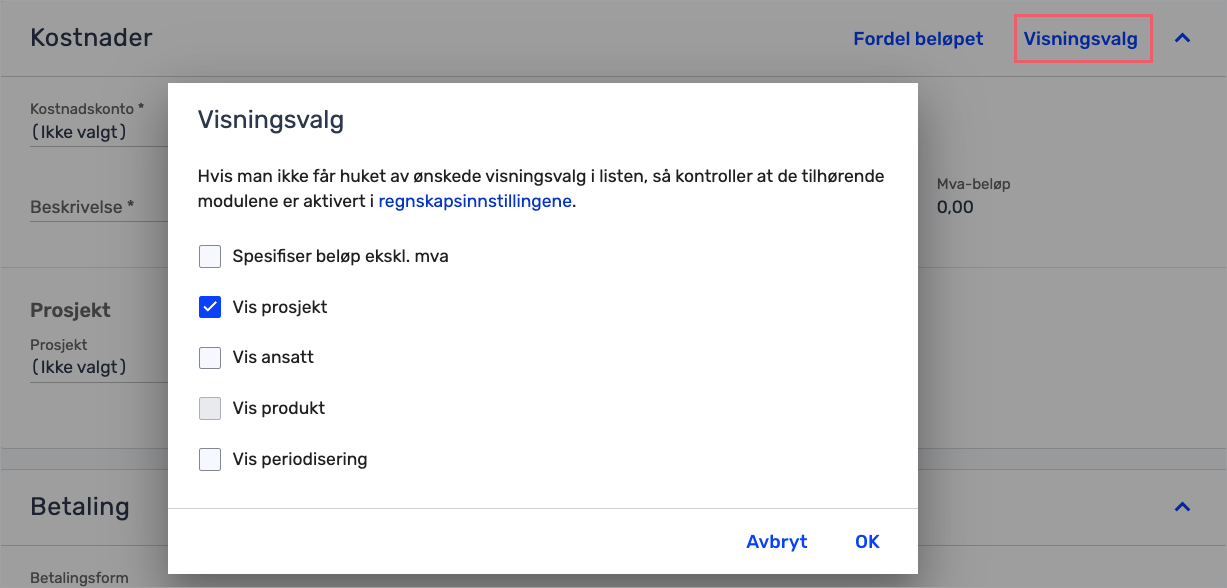Image resolution: width=1227 pixels, height=588 pixels.
Task: Cancel the dialog with Avbryt
Action: tap(776, 542)
